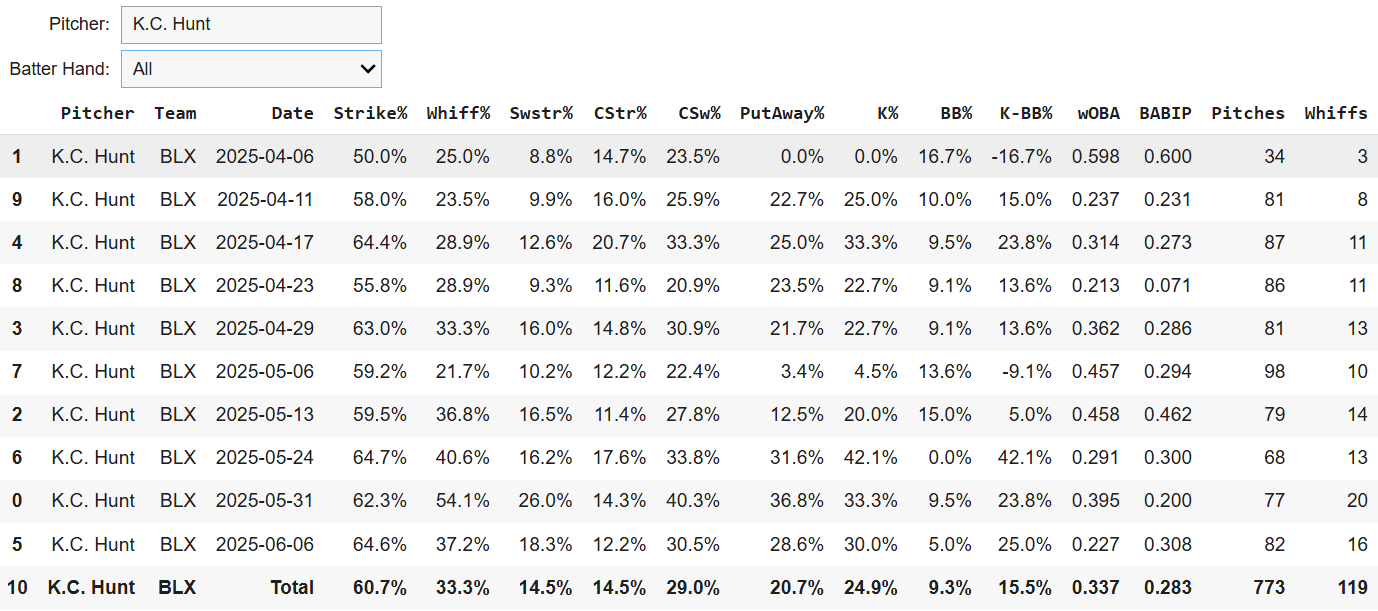Viewport: 1378px width, 611px height.
Task: Click the Strike% column header
Action: coord(370,113)
